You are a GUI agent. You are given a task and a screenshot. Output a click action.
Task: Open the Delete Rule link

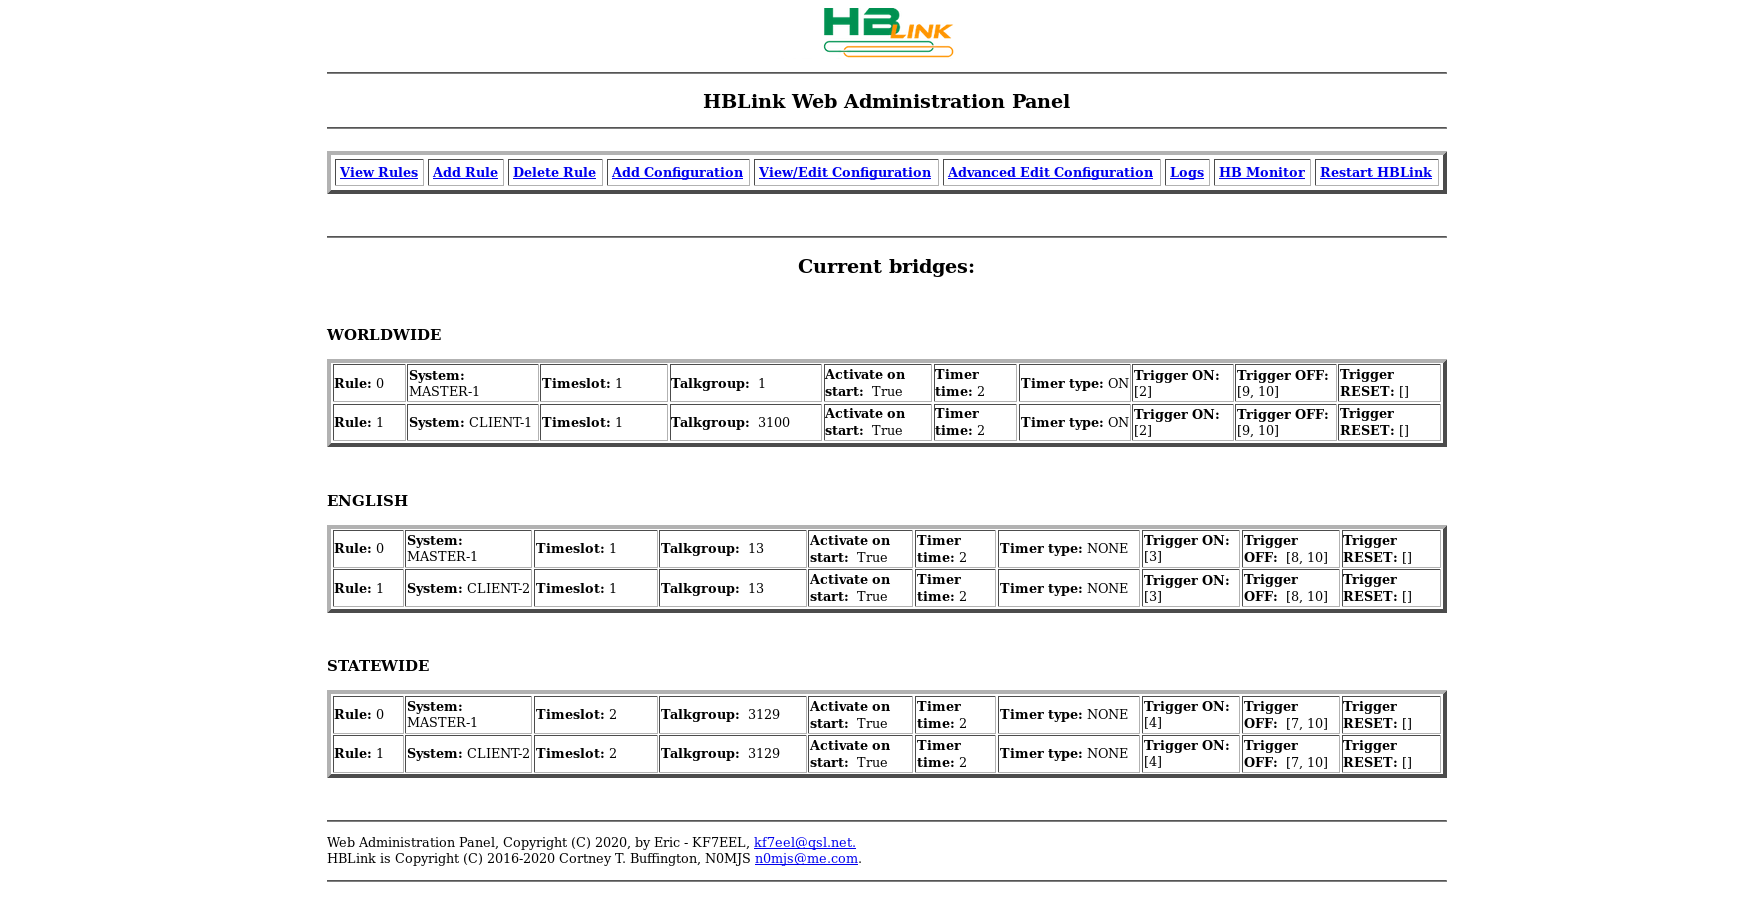point(554,173)
